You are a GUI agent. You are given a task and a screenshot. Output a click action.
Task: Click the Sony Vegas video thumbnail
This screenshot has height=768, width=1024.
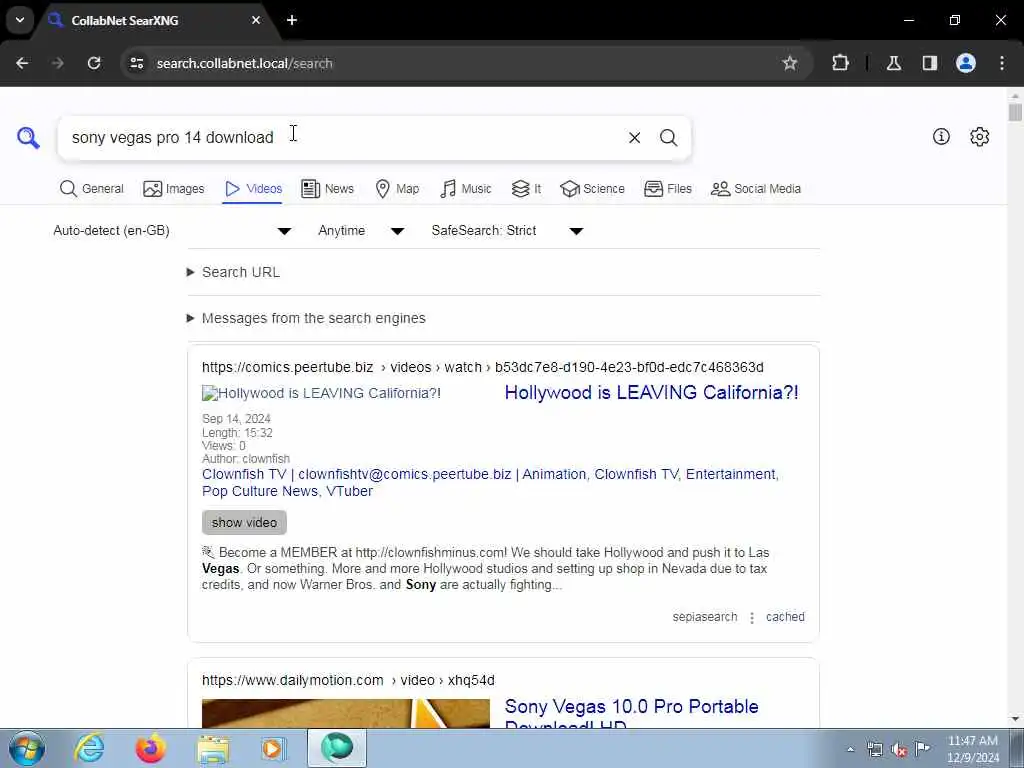[345, 713]
